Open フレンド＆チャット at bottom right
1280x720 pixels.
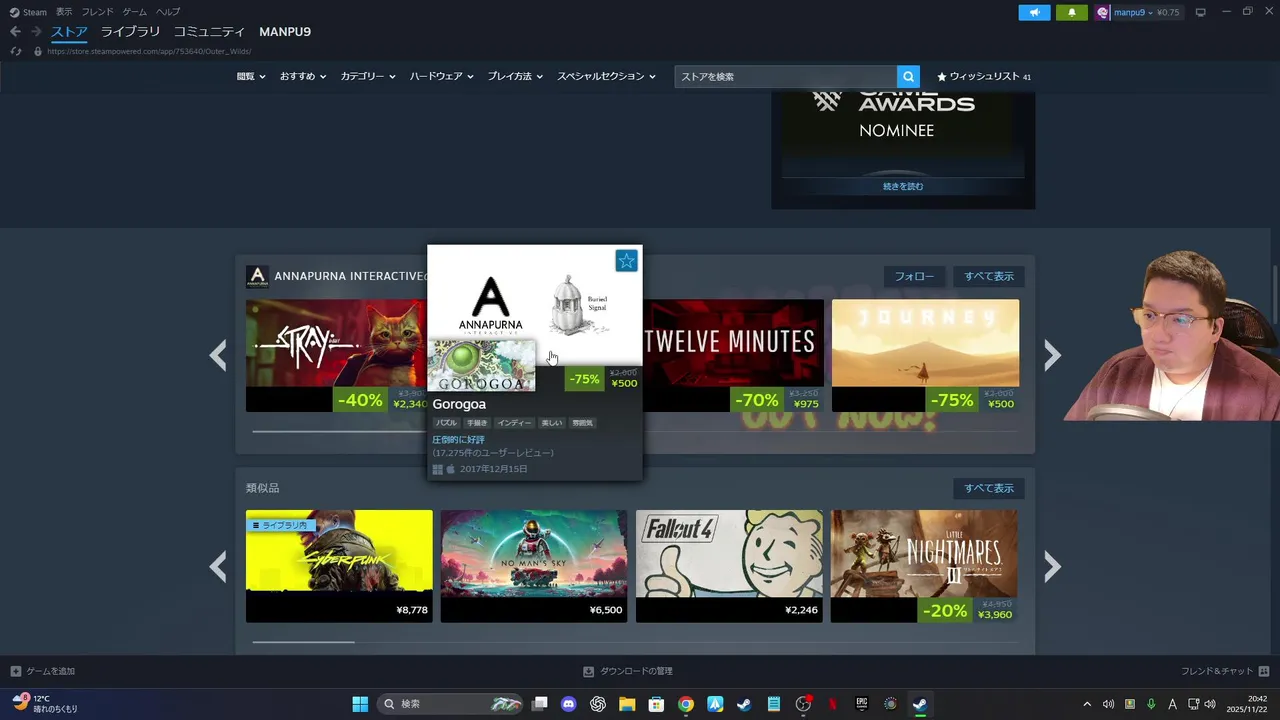coord(1225,671)
